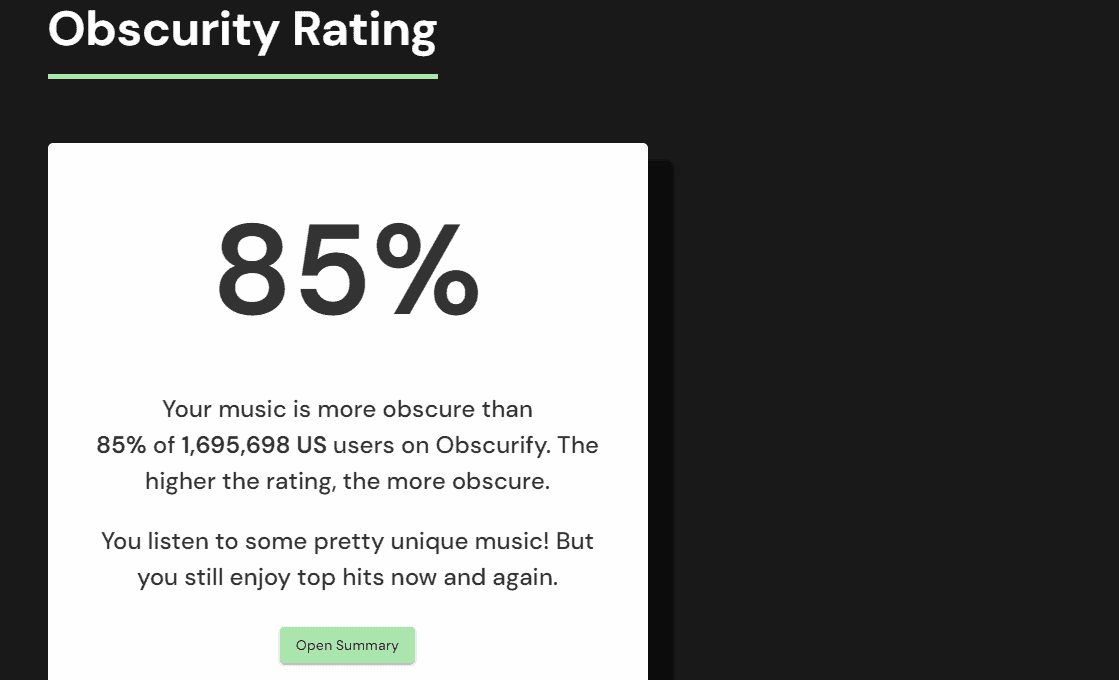
Task: Click the green underline below the heading
Action: 243,76
